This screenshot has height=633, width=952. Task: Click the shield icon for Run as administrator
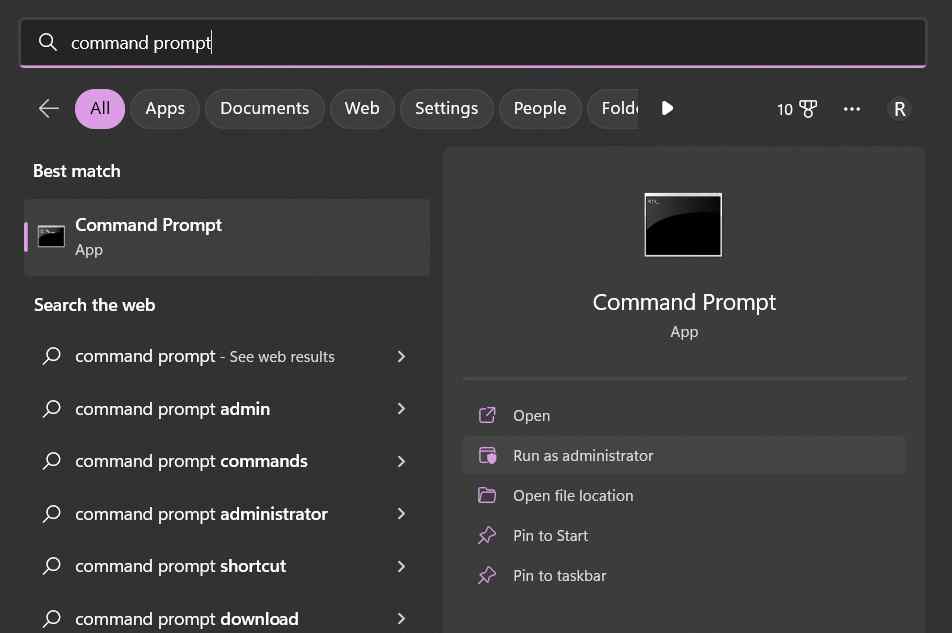click(x=487, y=455)
